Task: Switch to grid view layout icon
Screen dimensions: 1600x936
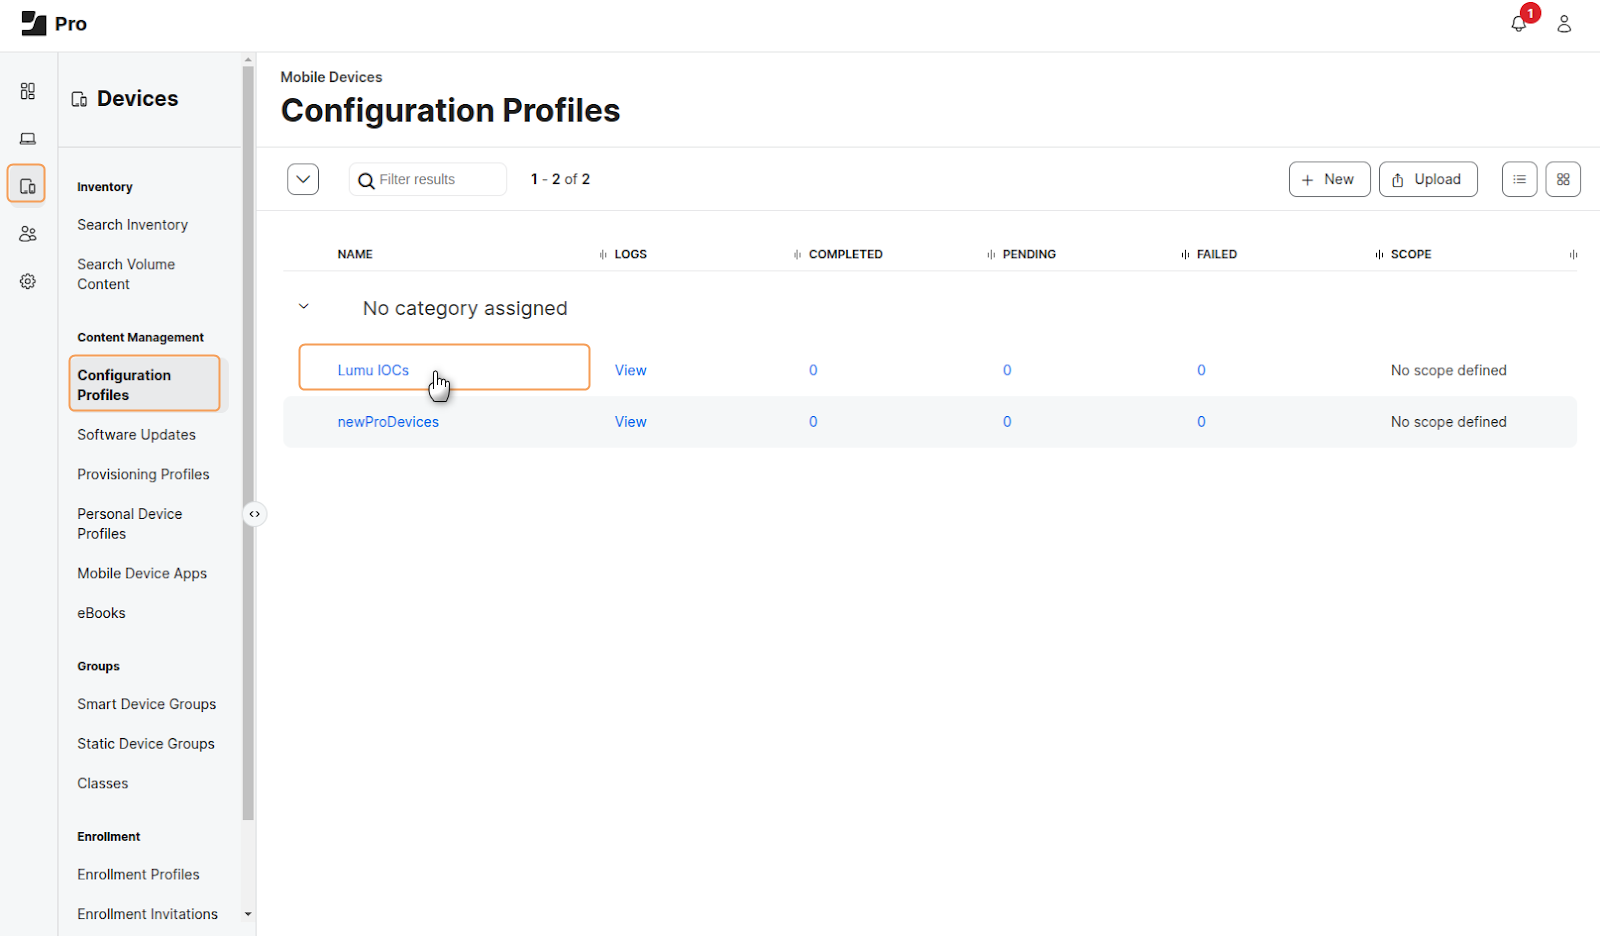Action: pos(1562,179)
